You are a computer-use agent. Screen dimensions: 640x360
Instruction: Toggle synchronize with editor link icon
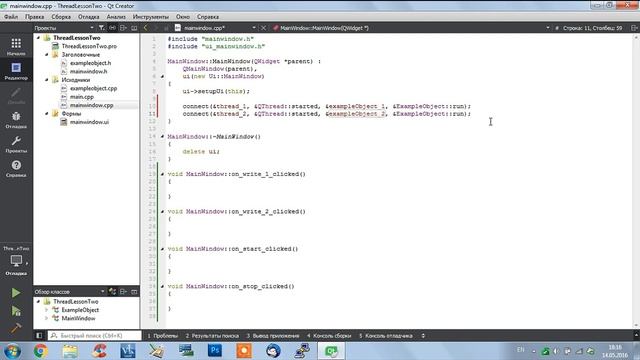112,28
